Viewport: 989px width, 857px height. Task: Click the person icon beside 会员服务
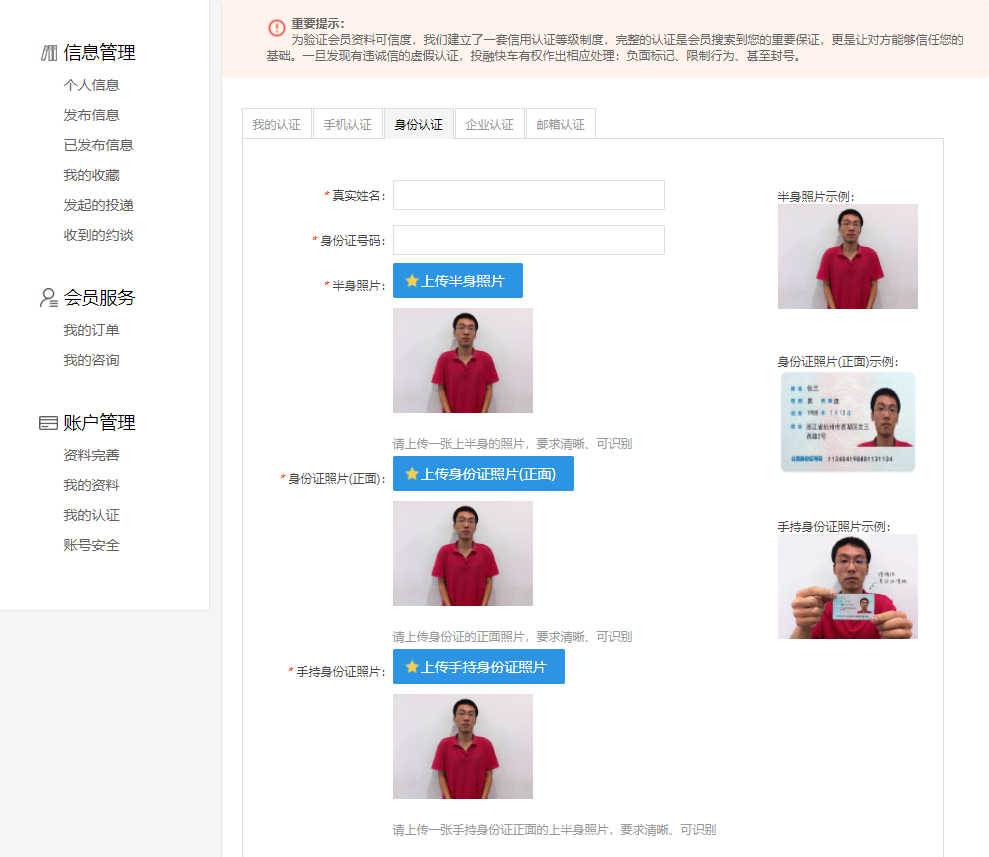point(47,297)
